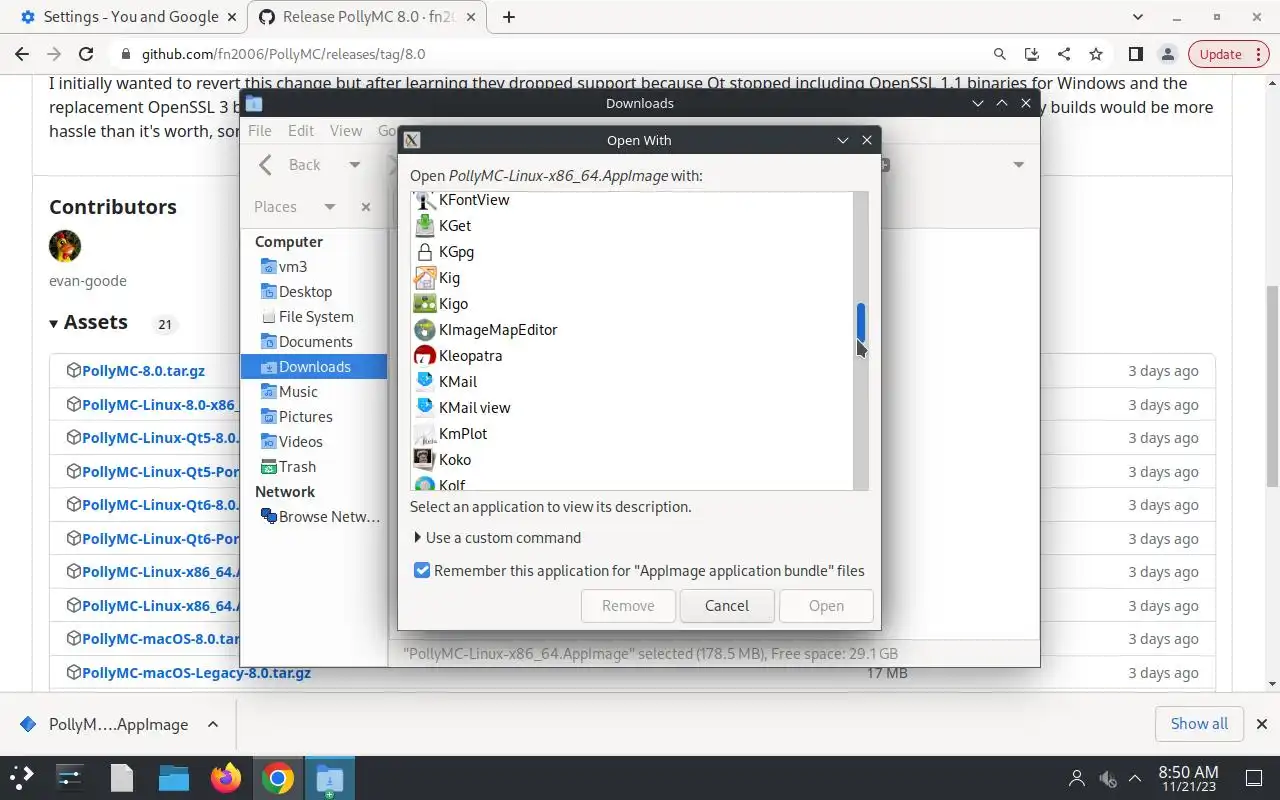Open the File menu in Downloads window
This screenshot has width=1280, height=800.
pos(259,131)
